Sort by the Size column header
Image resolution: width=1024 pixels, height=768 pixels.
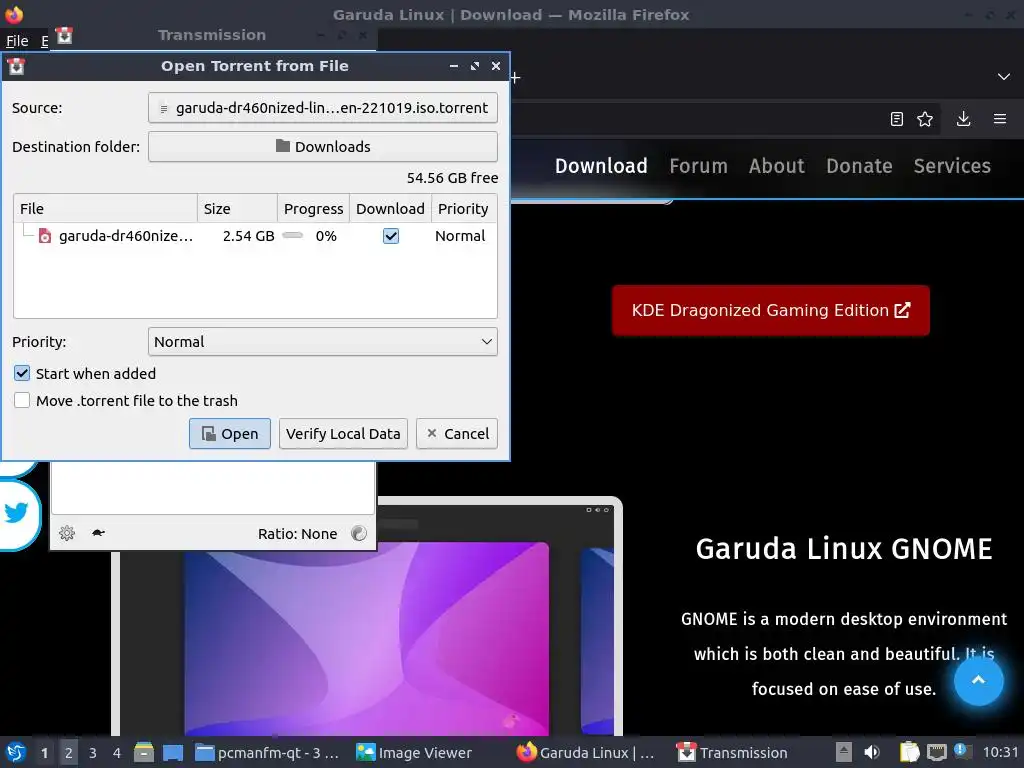(x=237, y=208)
